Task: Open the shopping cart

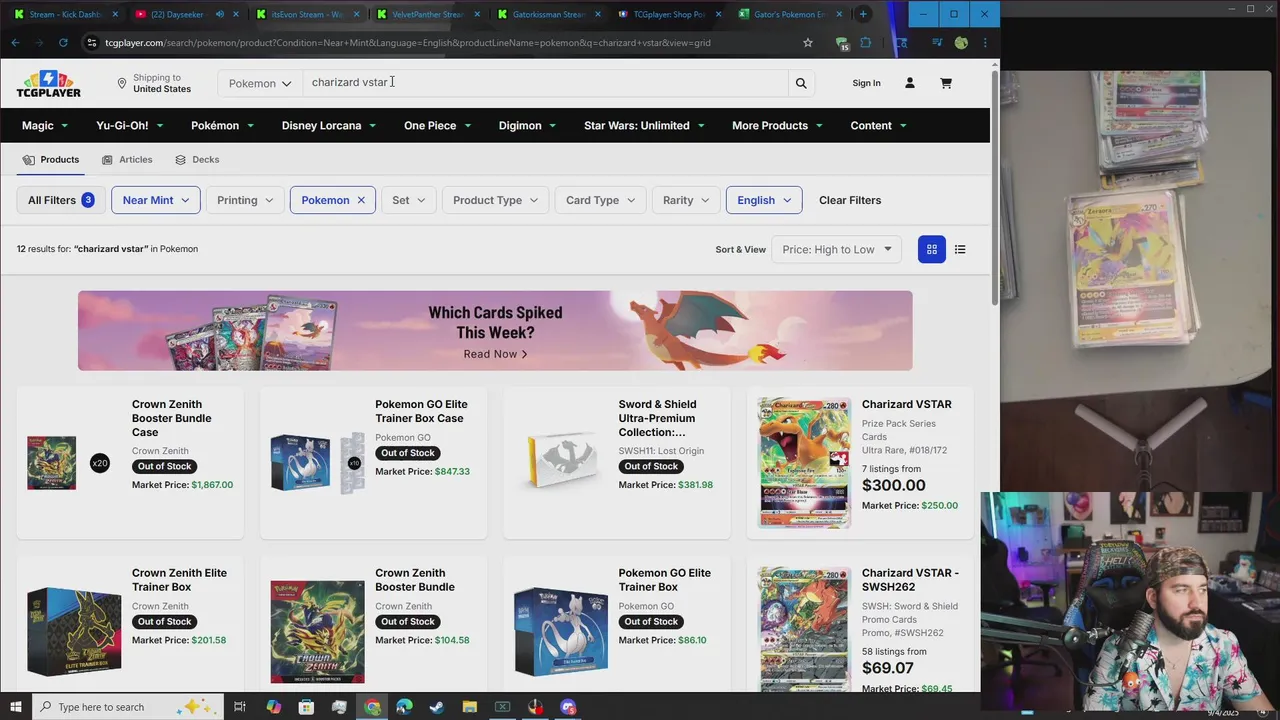Action: tap(945, 83)
